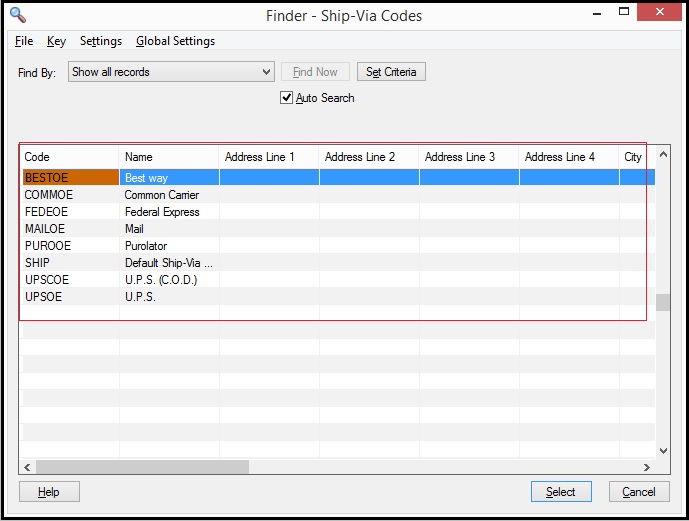Click the horizontal scrollbar left arrow
The image size is (689, 521).
(27, 467)
